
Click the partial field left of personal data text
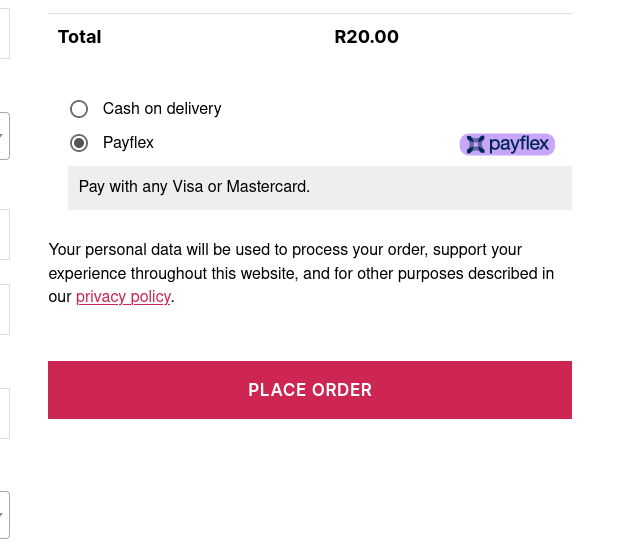[x=4, y=234]
